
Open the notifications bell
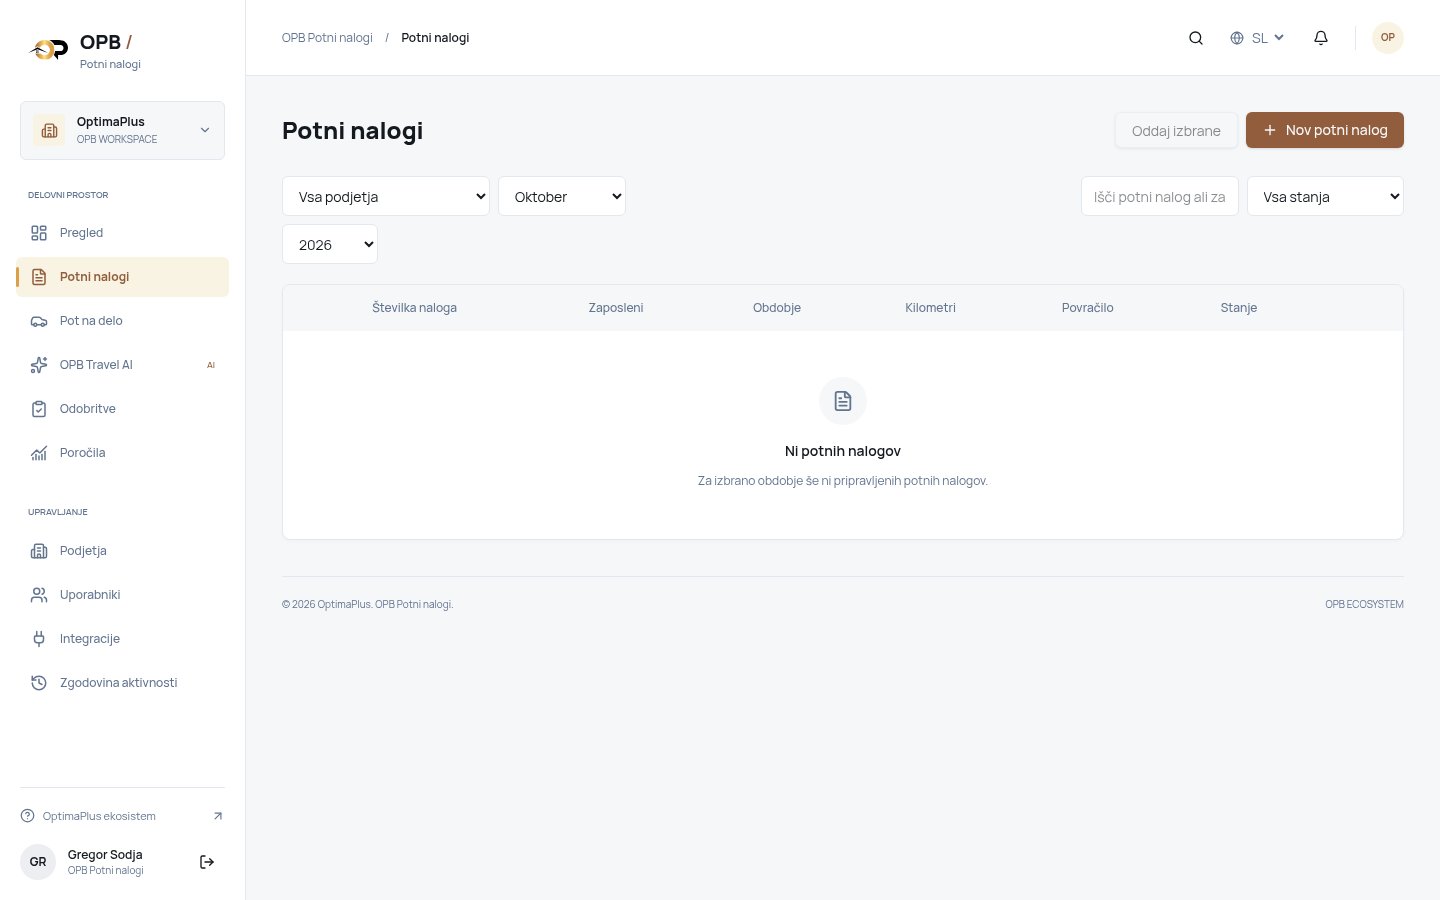1321,38
